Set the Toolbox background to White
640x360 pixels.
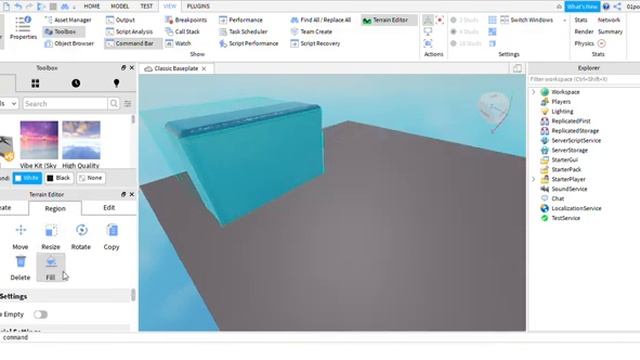click(27, 178)
